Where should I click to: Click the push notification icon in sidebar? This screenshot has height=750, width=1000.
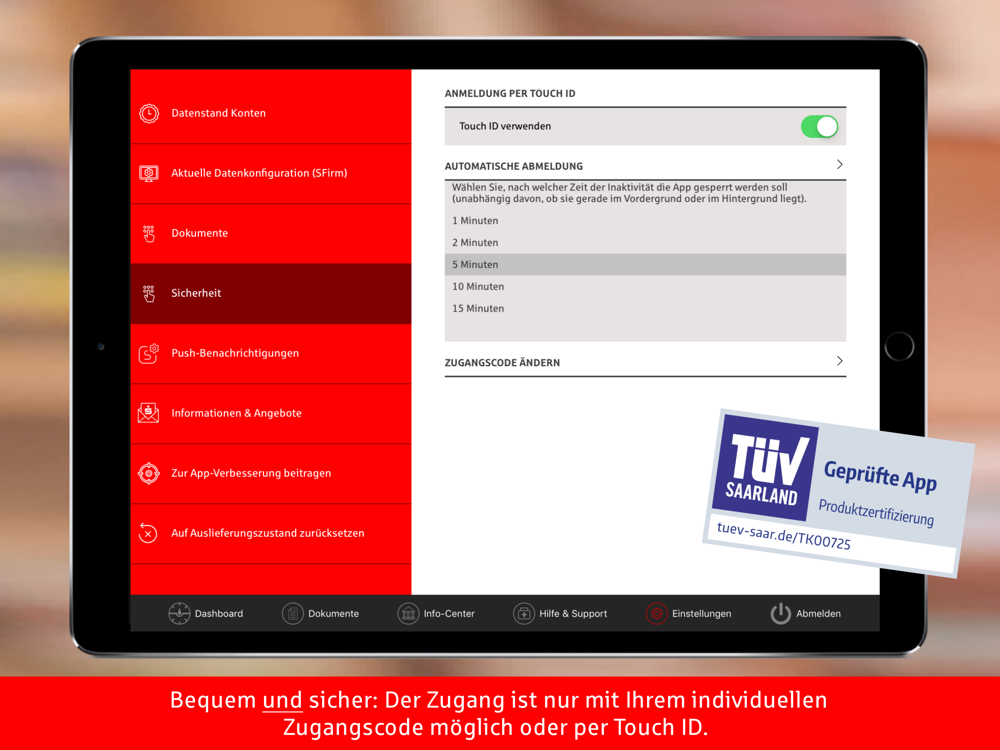click(149, 353)
